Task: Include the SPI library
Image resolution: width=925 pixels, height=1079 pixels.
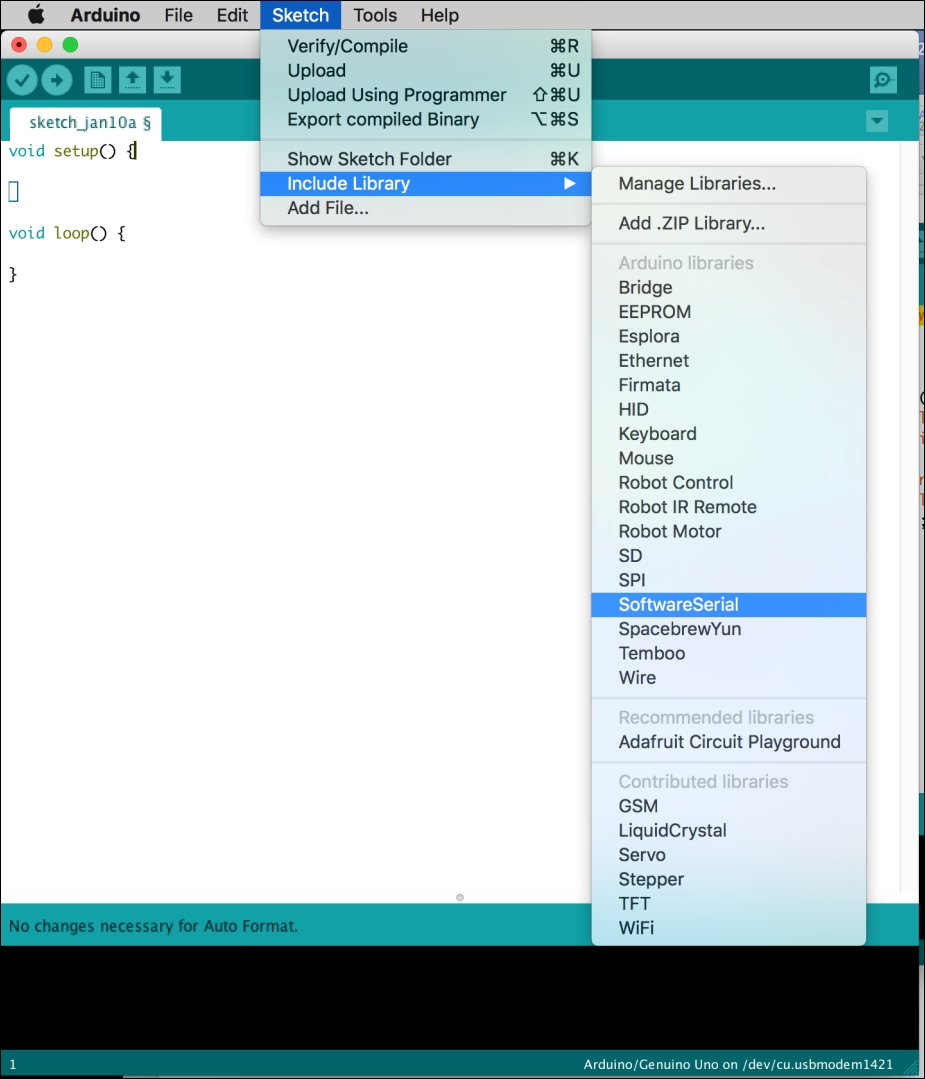Action: pos(729,580)
